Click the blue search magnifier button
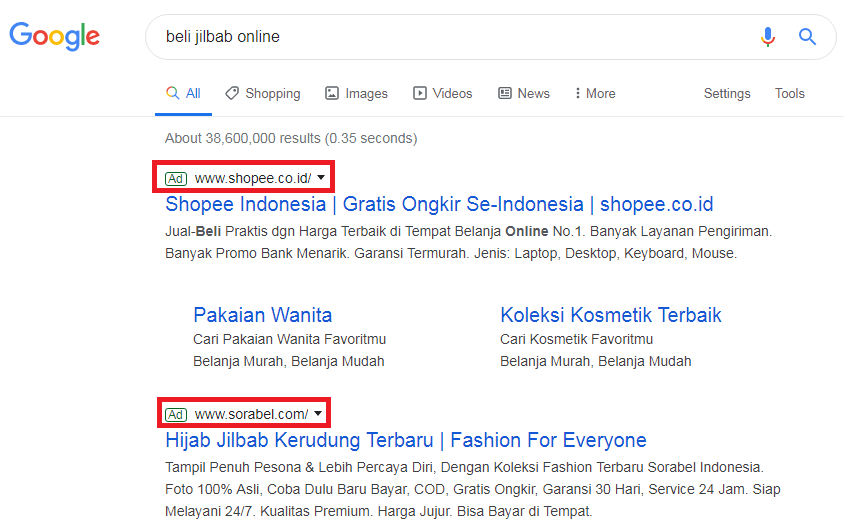 (807, 37)
